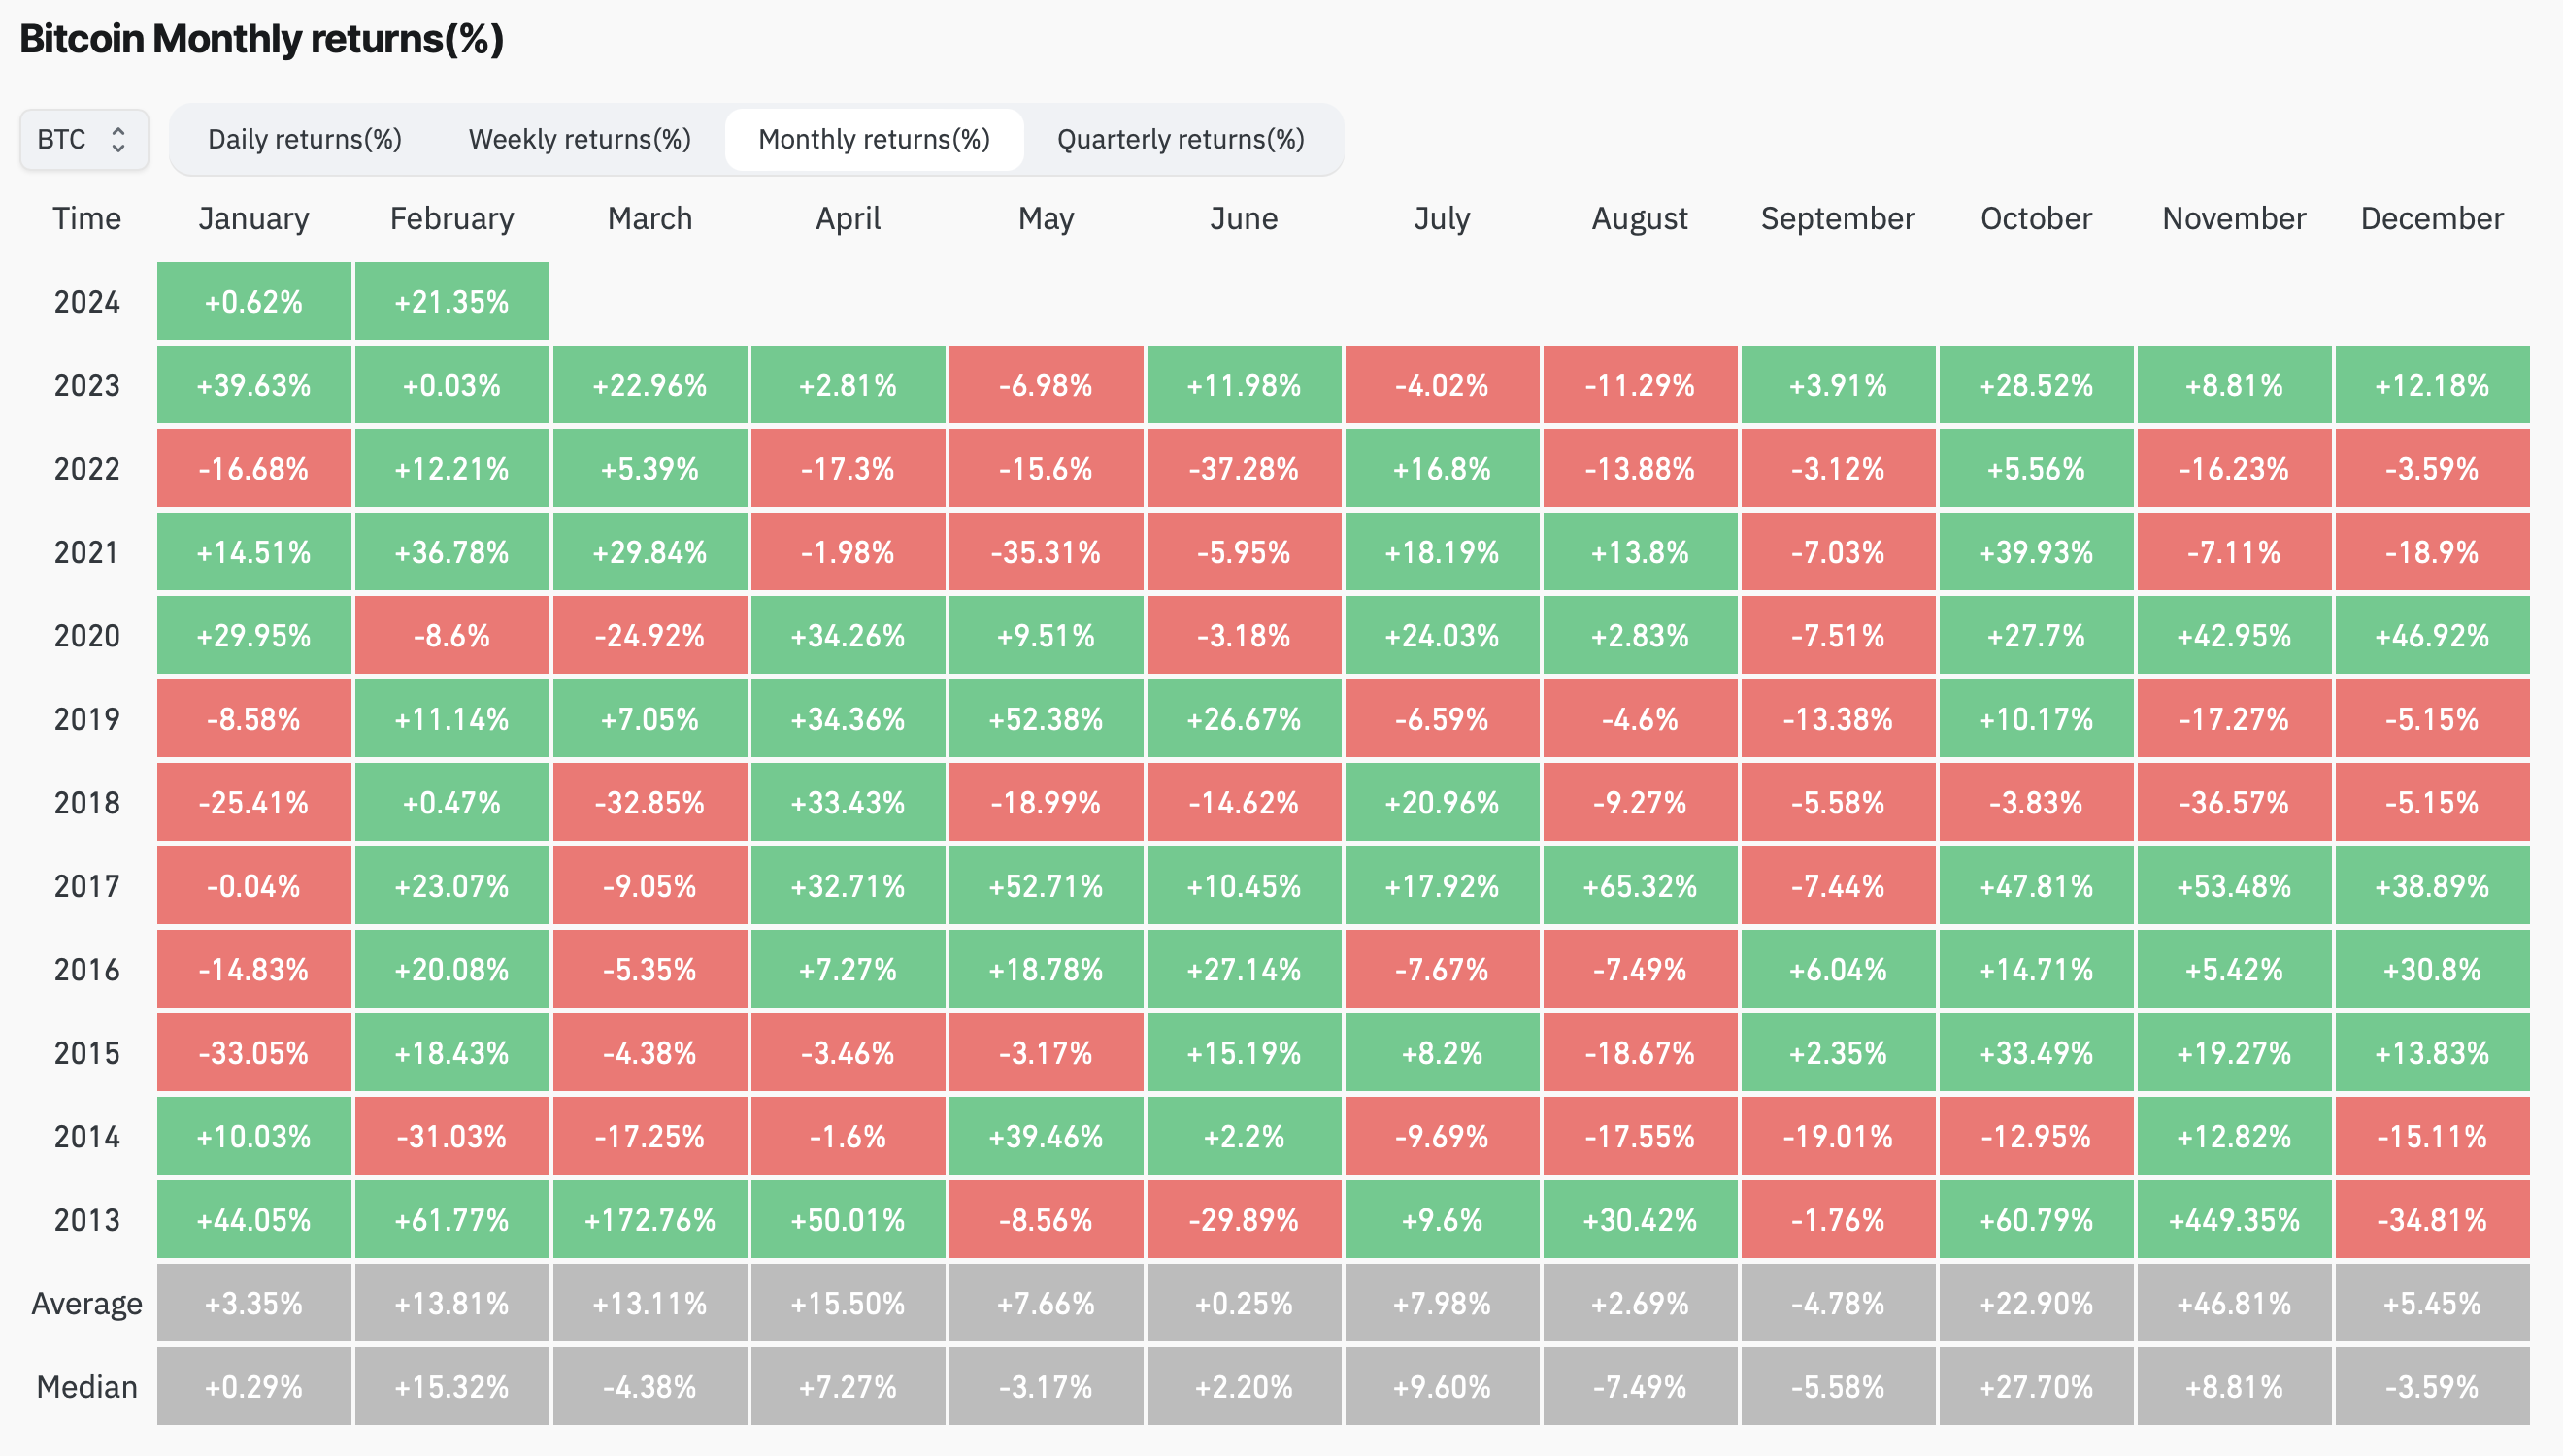Switch to the Daily returns(%) tab
This screenshot has height=1456, width=2563.
click(x=304, y=139)
